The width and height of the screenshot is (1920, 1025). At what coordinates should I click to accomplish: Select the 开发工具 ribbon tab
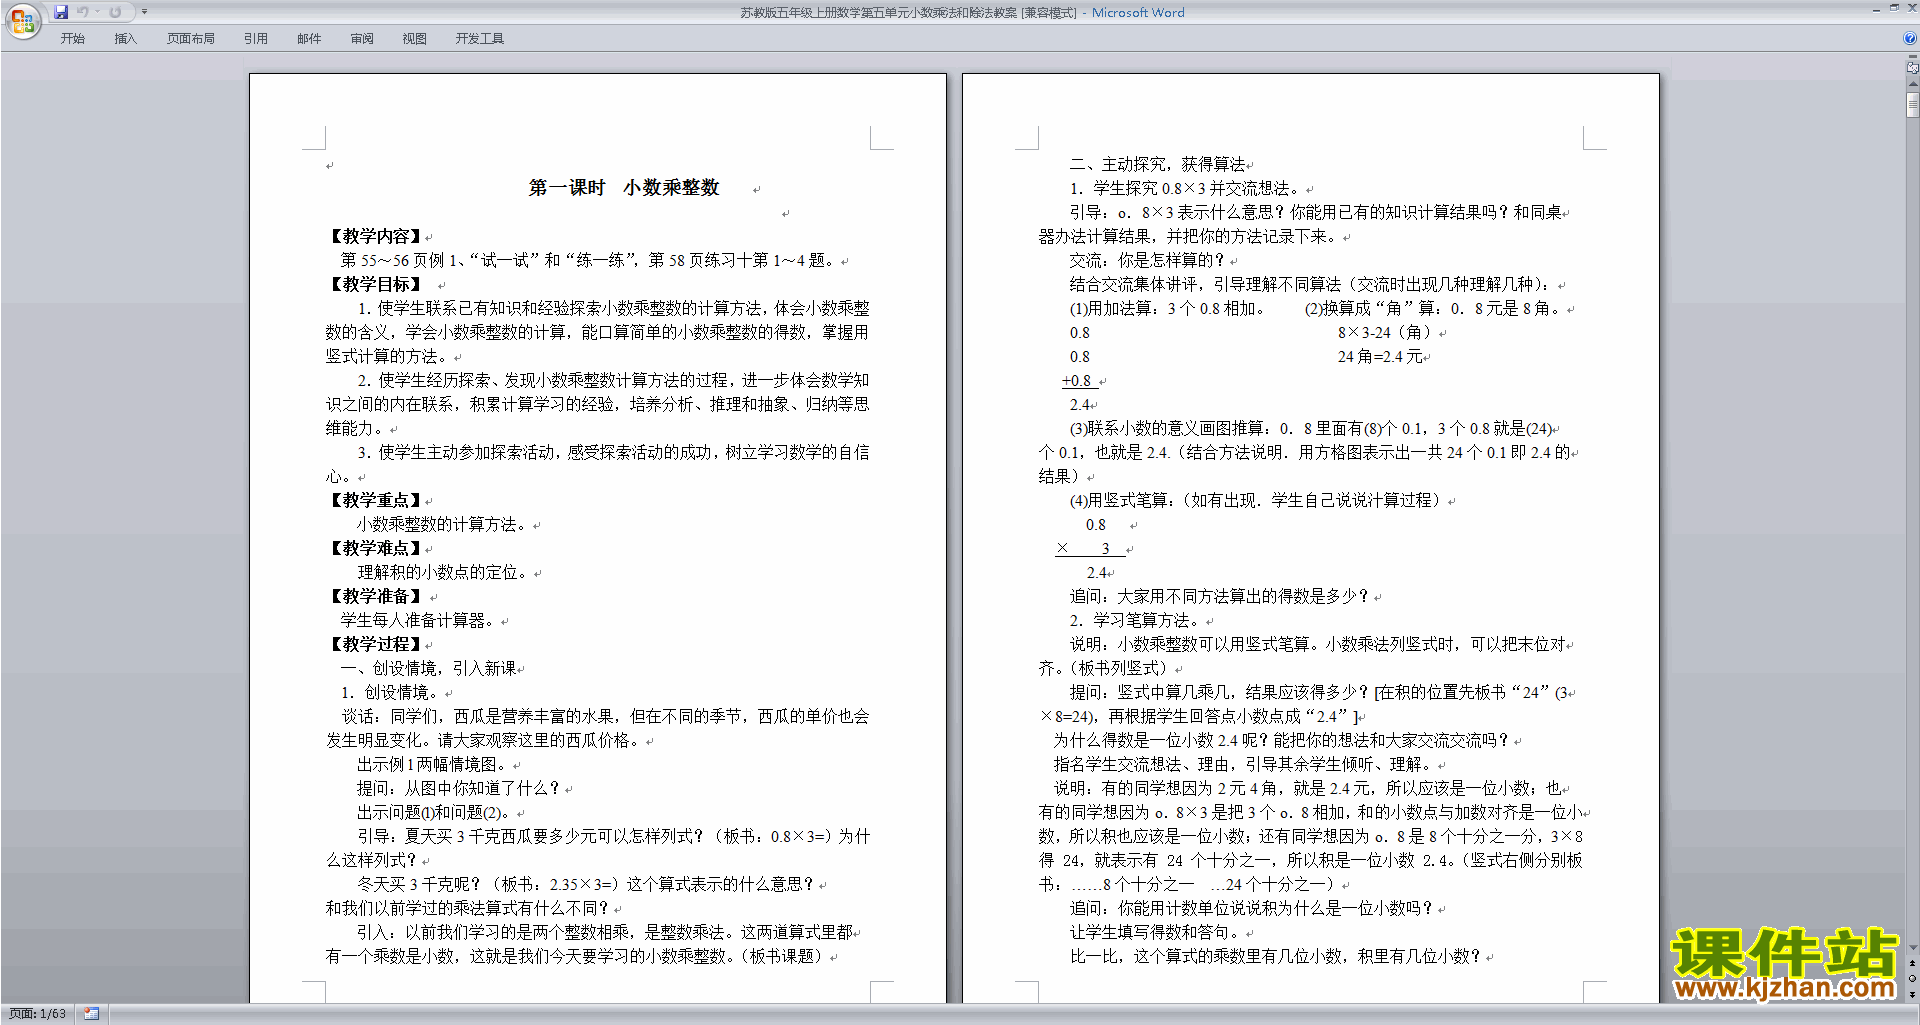[480, 39]
